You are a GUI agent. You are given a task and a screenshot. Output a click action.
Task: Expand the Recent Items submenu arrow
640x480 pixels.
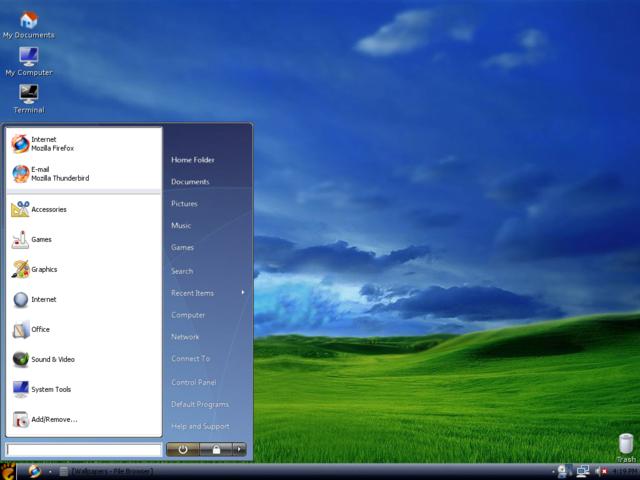243,292
